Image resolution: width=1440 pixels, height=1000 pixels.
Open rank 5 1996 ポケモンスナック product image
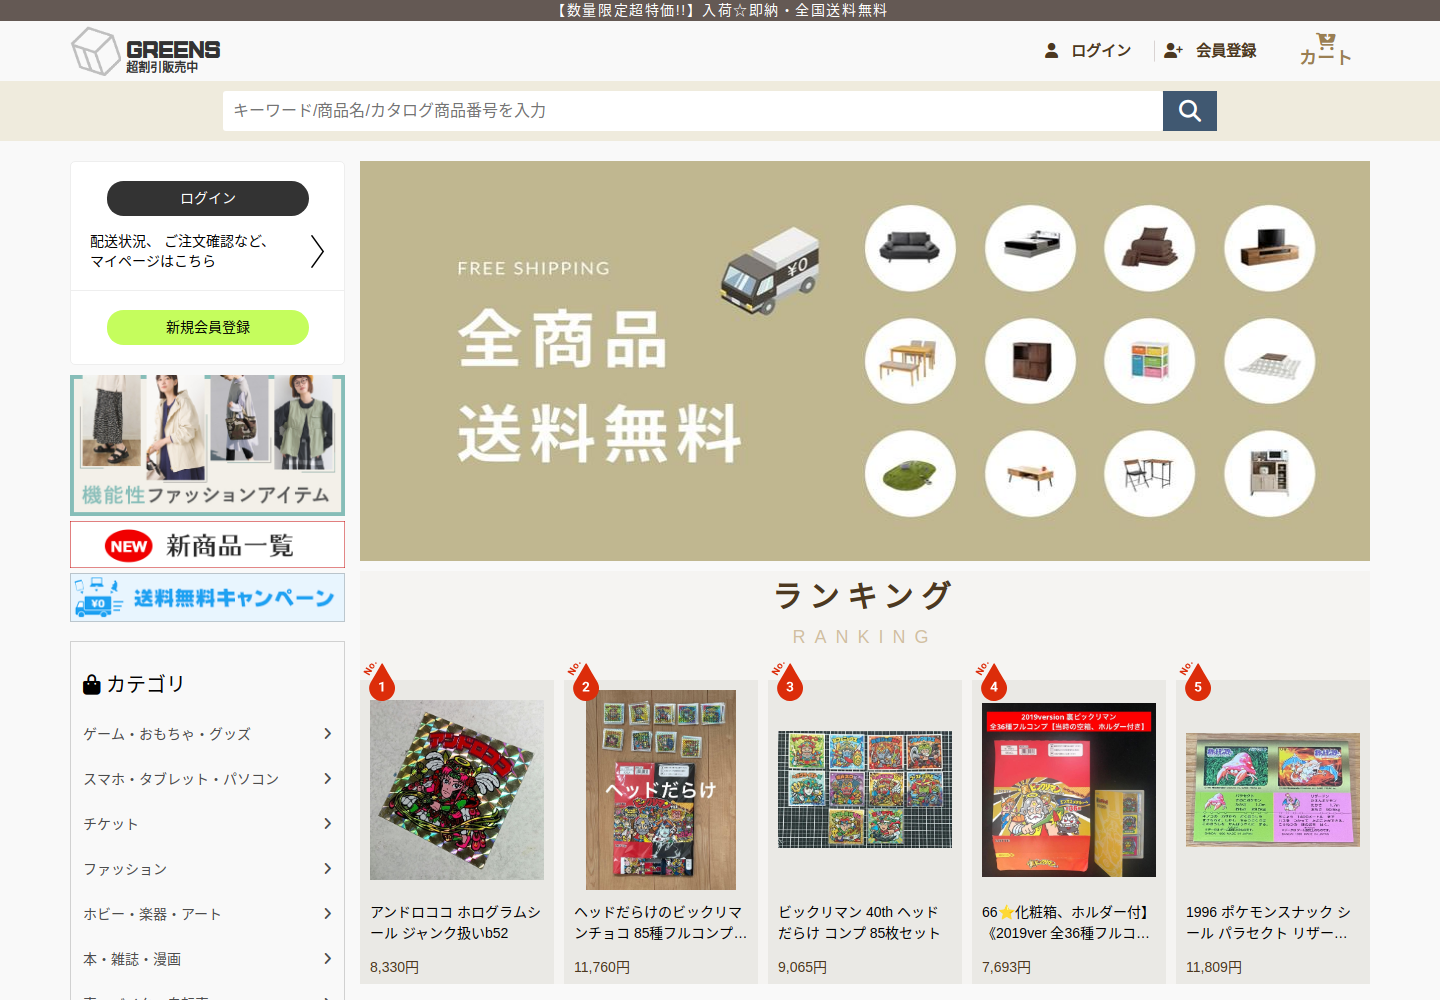[1273, 790]
